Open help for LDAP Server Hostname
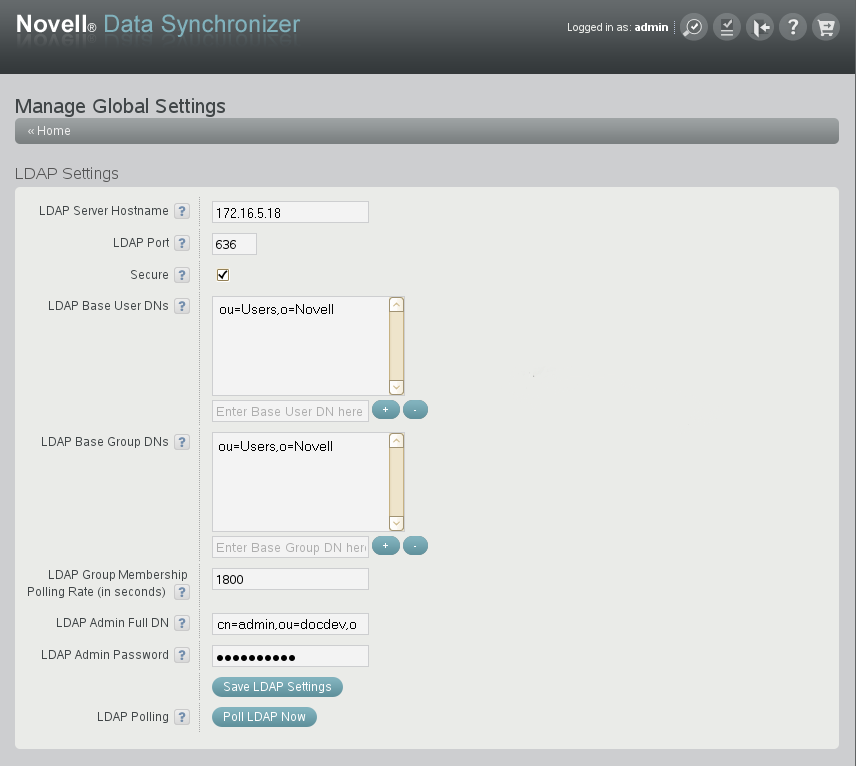The image size is (856, 766). pyautogui.click(x=182, y=211)
